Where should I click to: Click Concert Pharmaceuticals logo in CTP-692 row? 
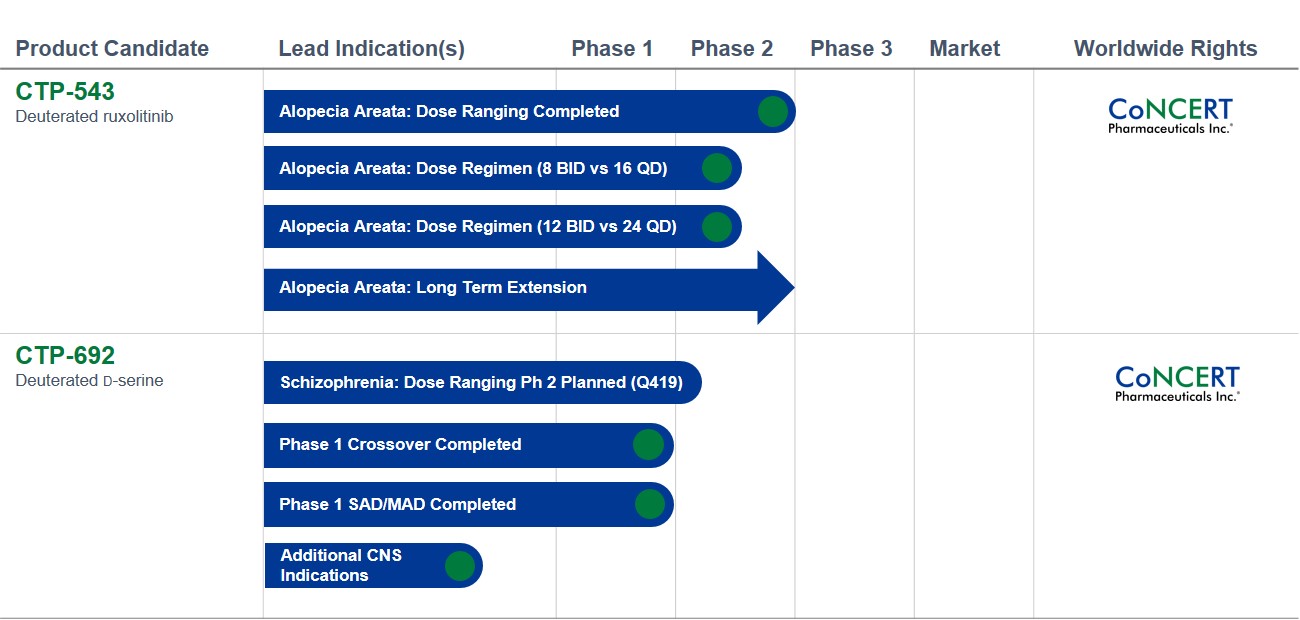click(x=1178, y=384)
